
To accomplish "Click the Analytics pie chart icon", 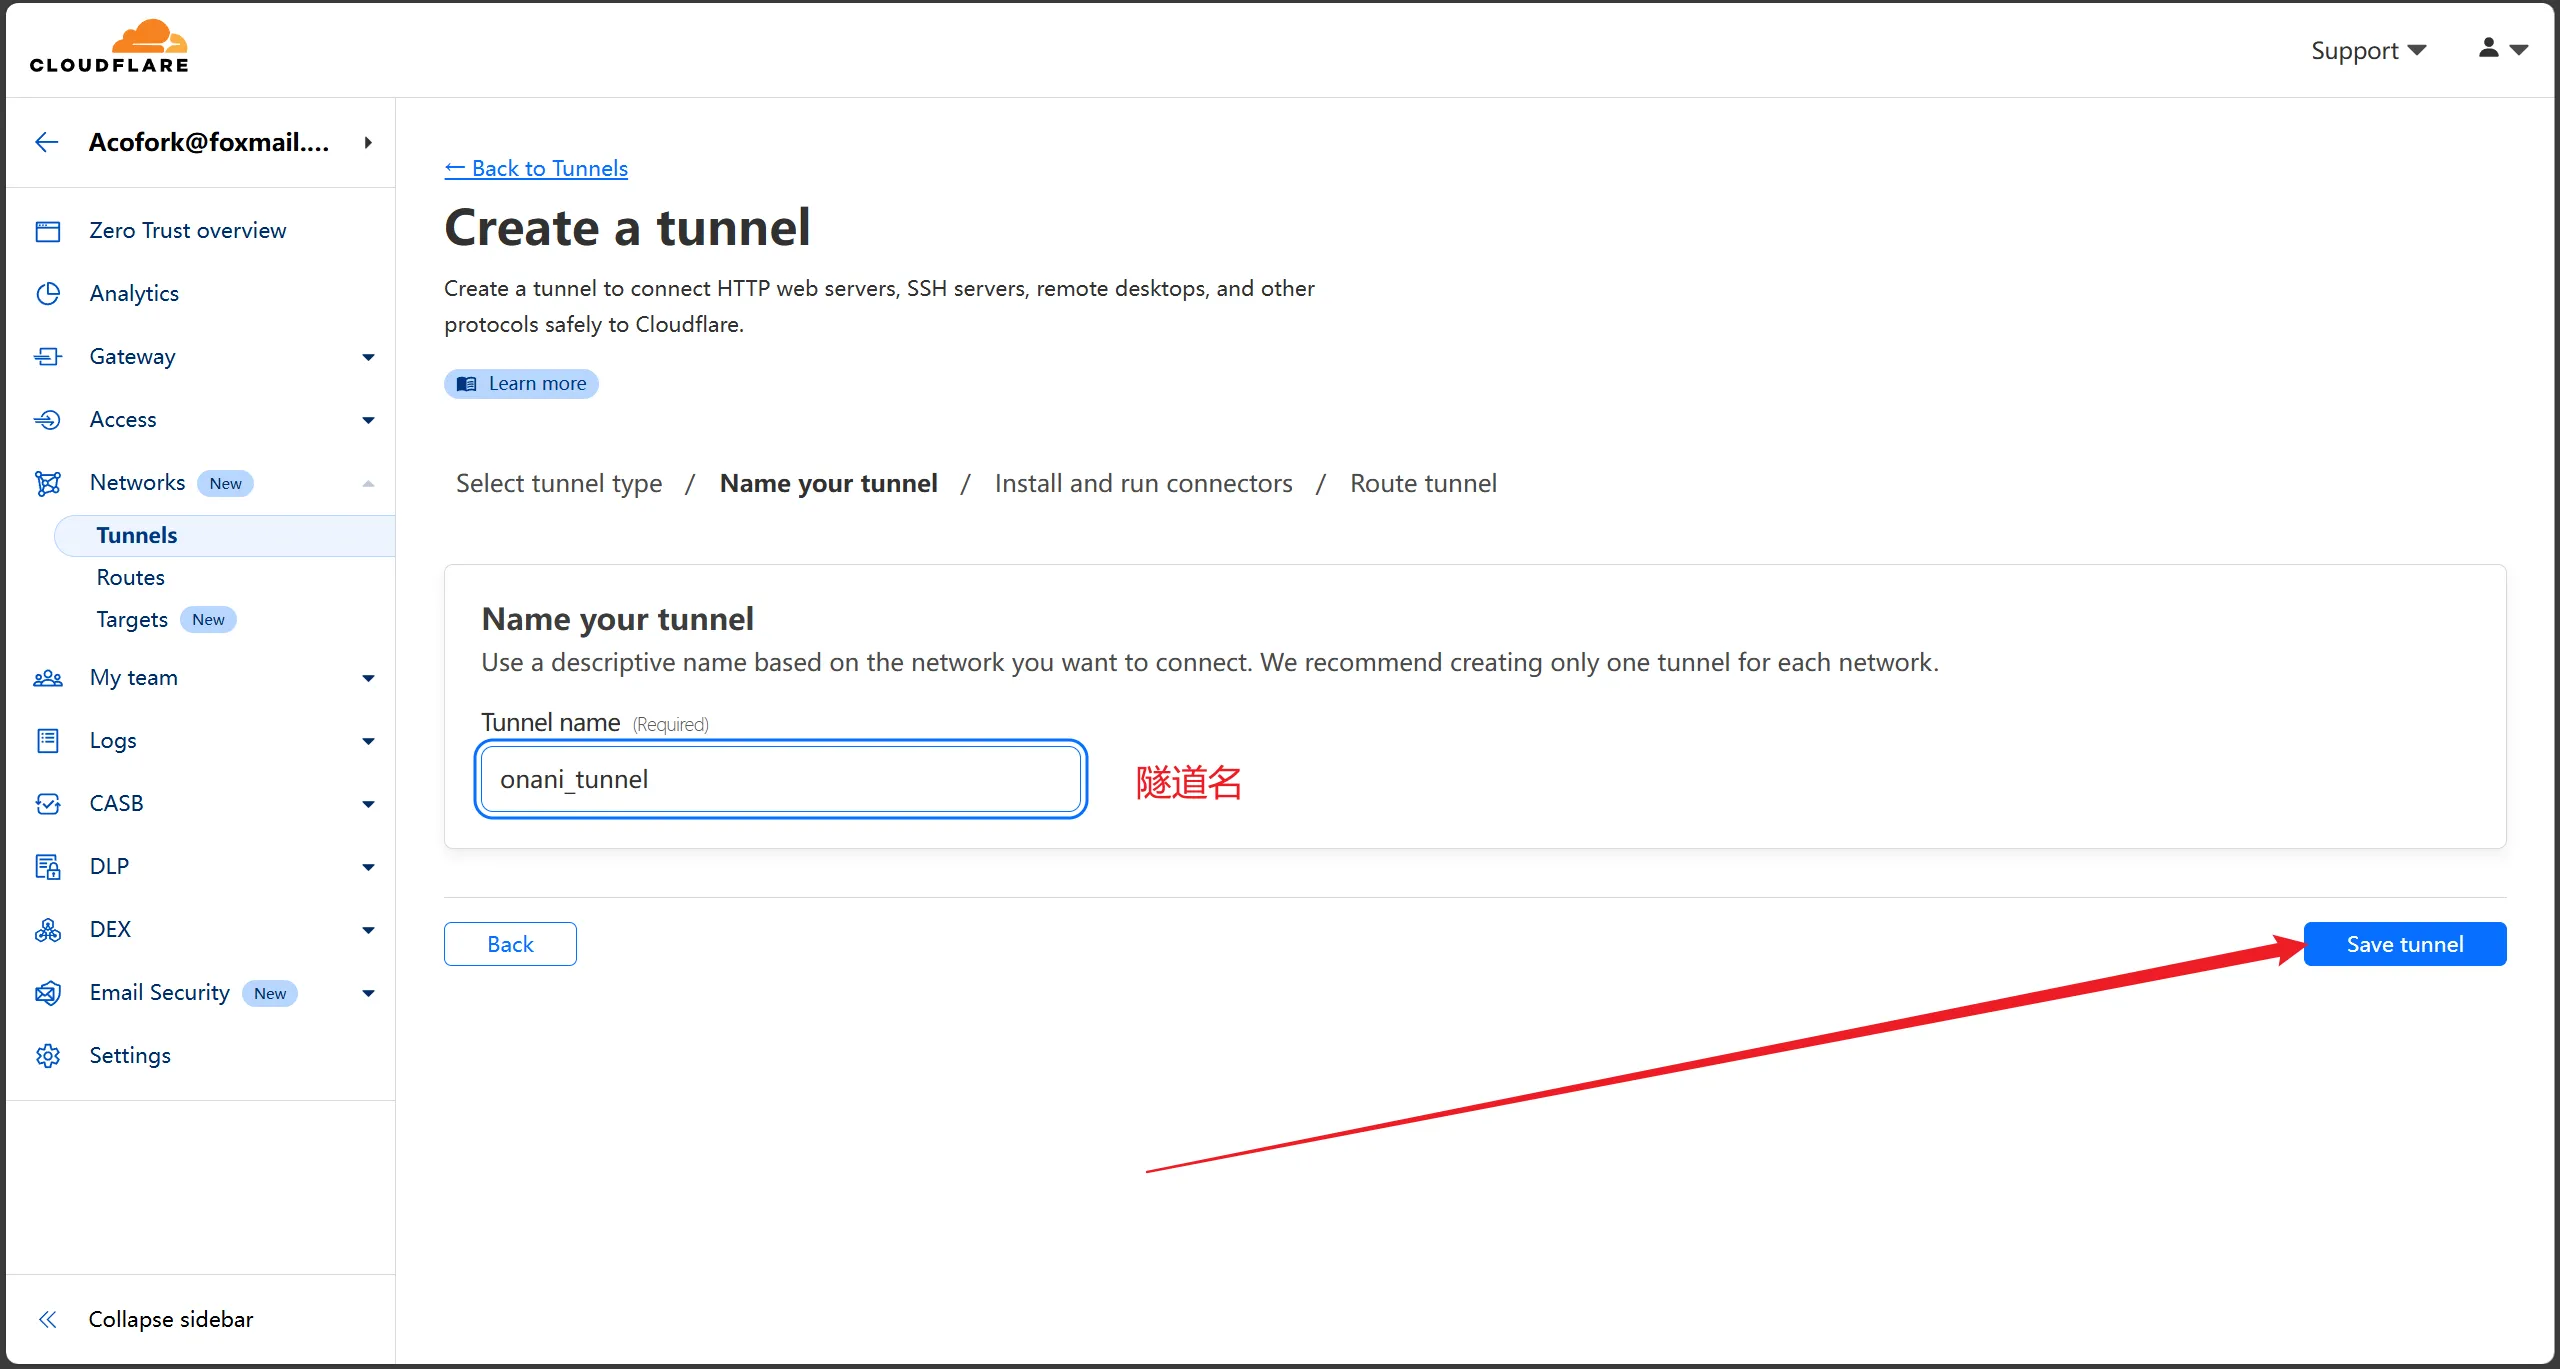I will [48, 294].
